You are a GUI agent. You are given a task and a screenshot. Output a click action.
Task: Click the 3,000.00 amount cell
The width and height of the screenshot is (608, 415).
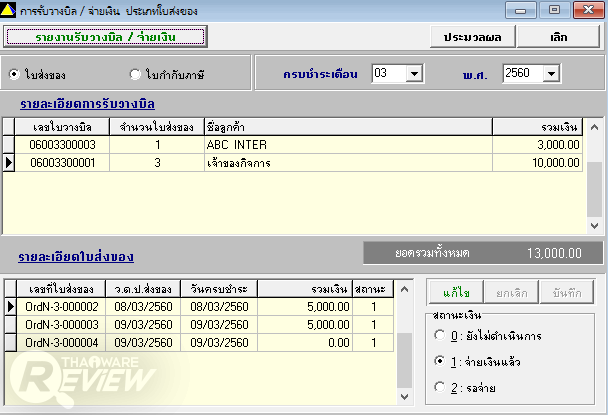pos(537,145)
